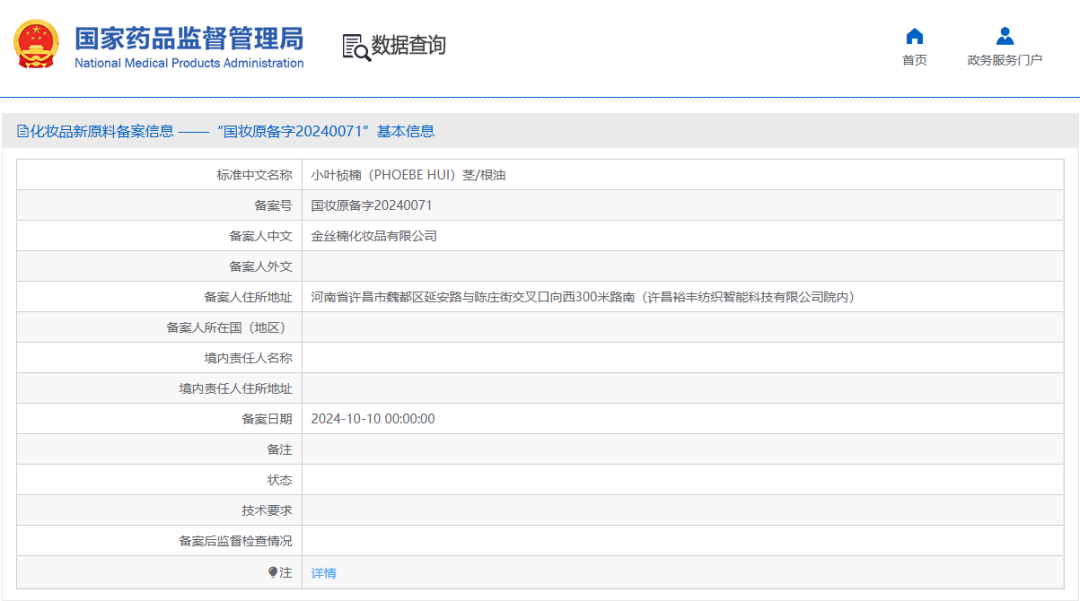
Task: Open the 详情 link
Action: [324, 573]
